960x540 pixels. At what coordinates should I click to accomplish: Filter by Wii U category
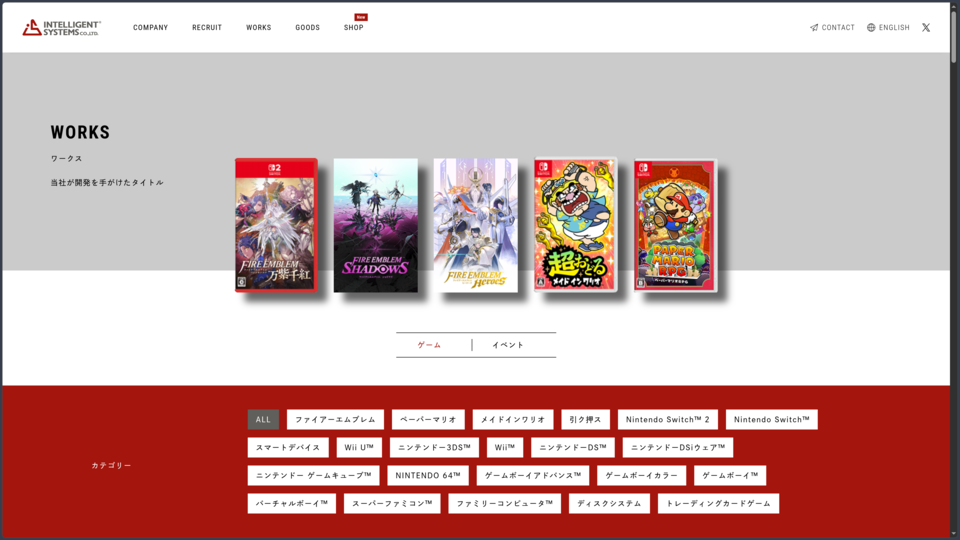tap(359, 448)
